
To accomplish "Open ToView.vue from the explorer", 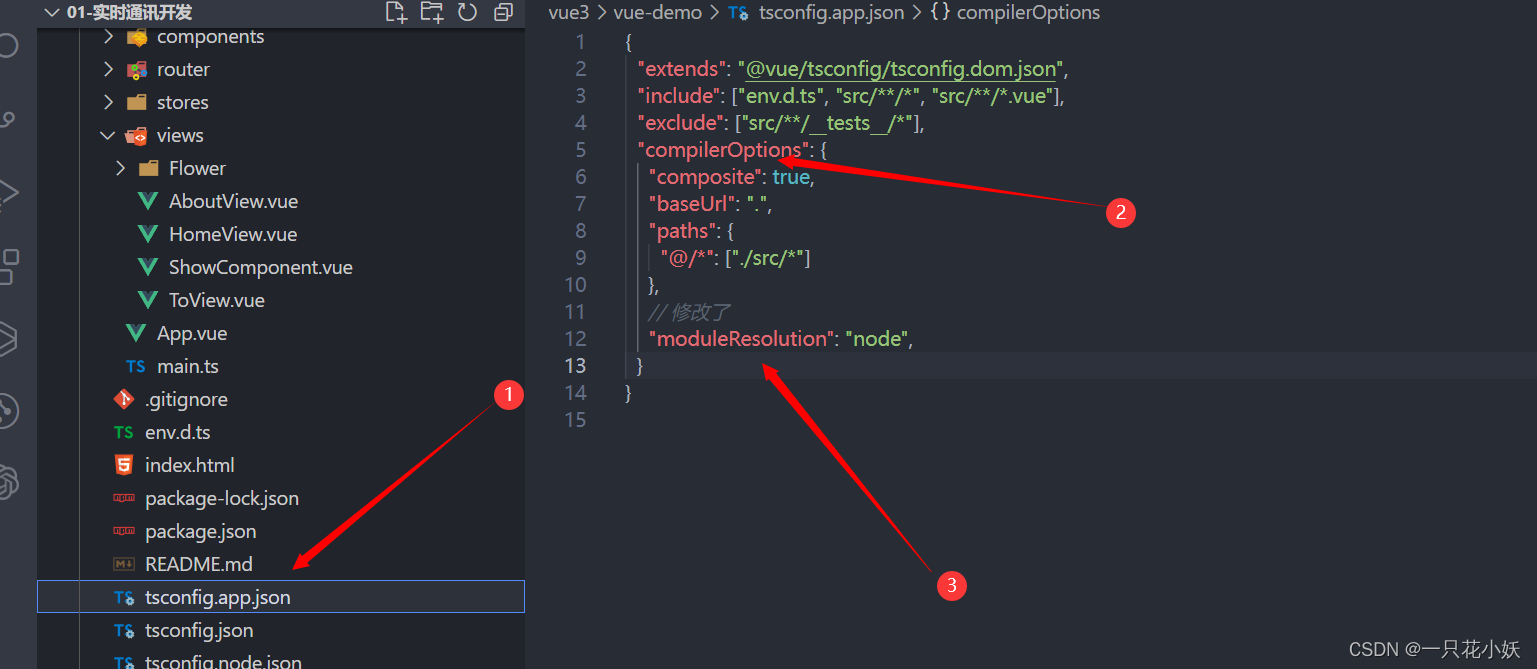I will coord(216,301).
